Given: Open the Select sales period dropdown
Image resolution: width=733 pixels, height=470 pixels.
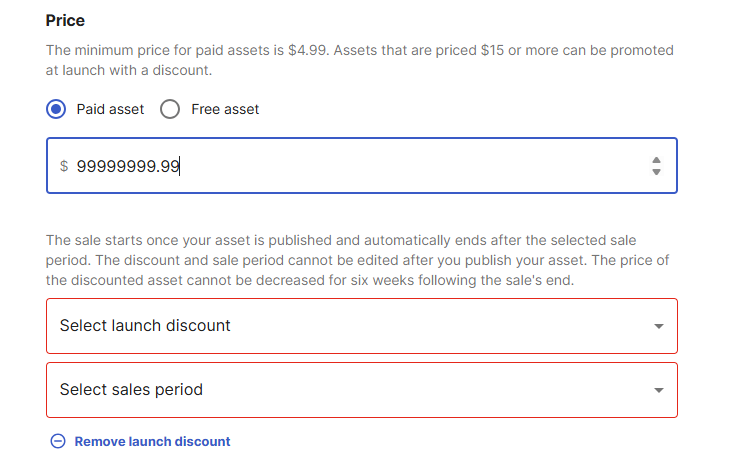Looking at the screenshot, I should point(362,390).
